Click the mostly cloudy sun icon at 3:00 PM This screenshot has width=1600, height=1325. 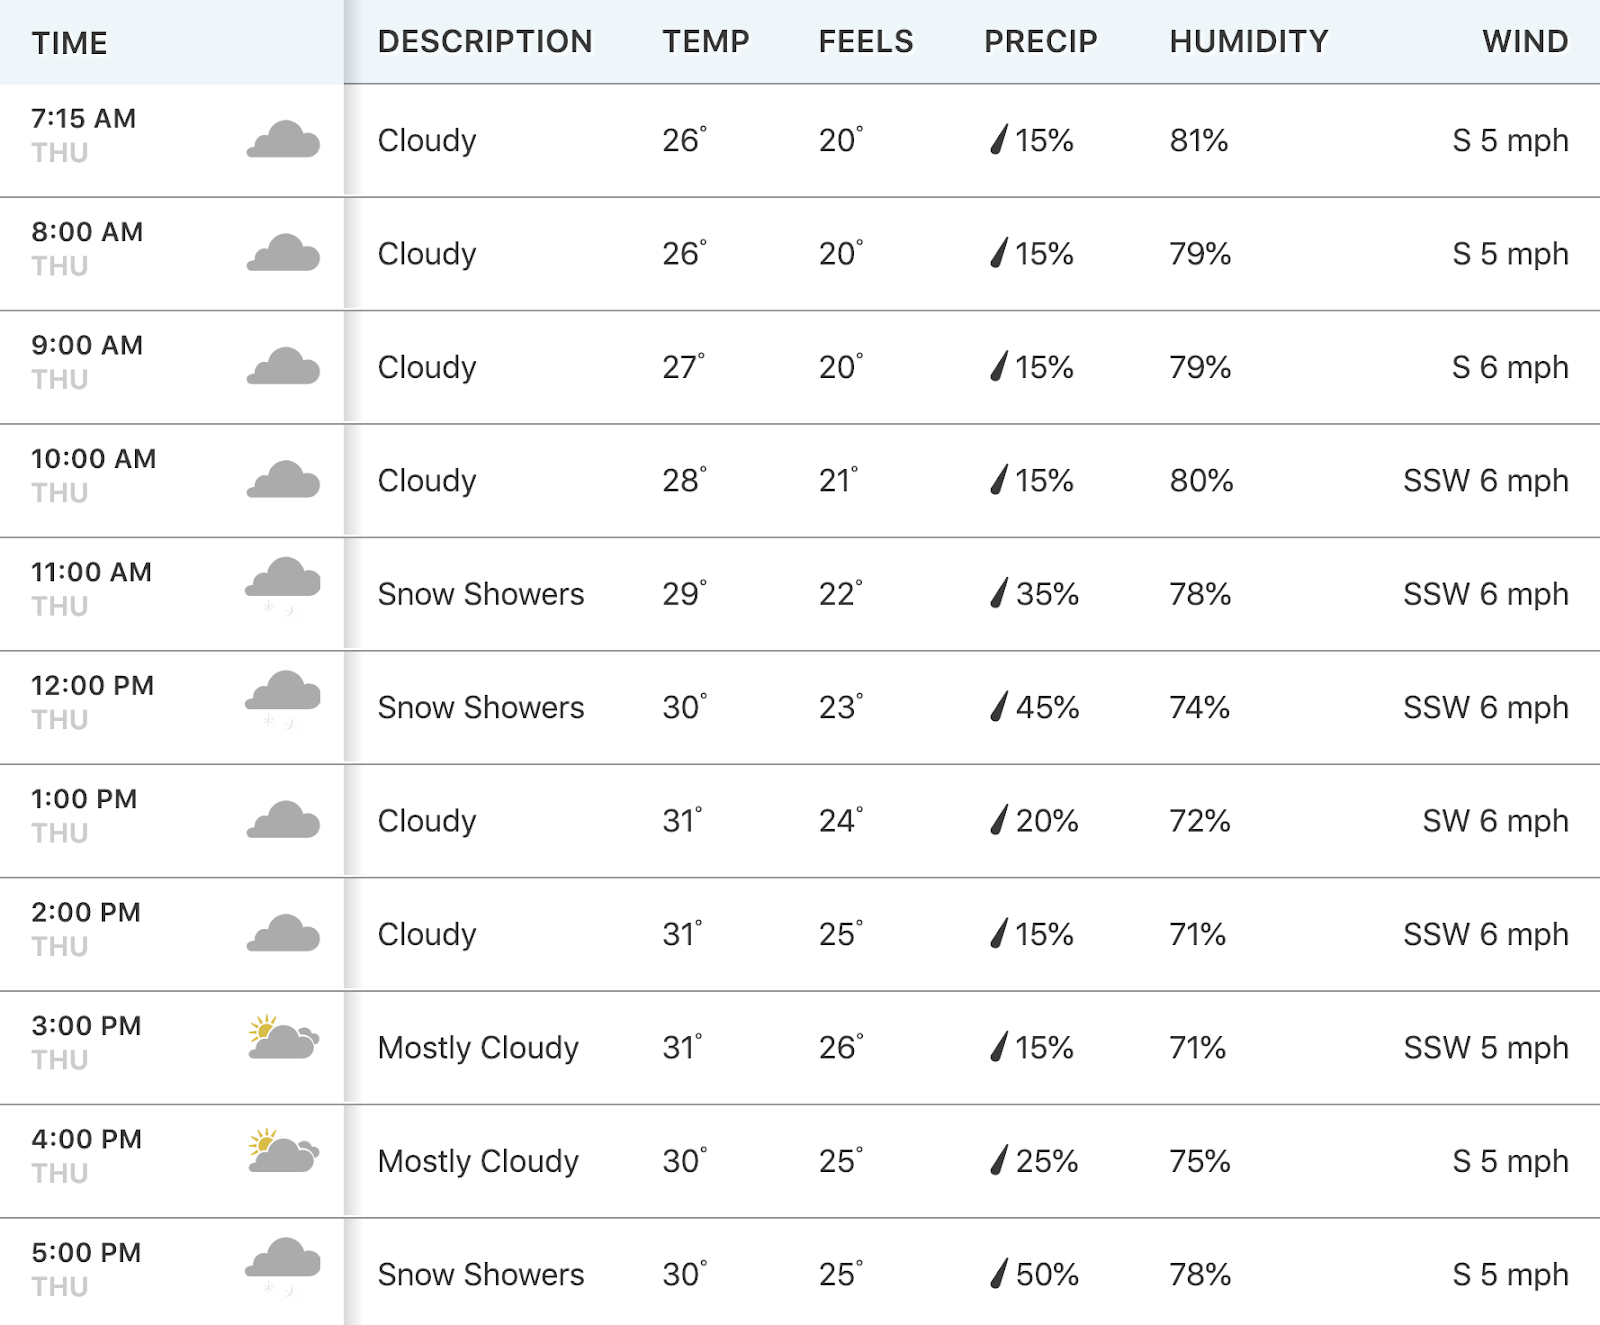coord(283,1037)
